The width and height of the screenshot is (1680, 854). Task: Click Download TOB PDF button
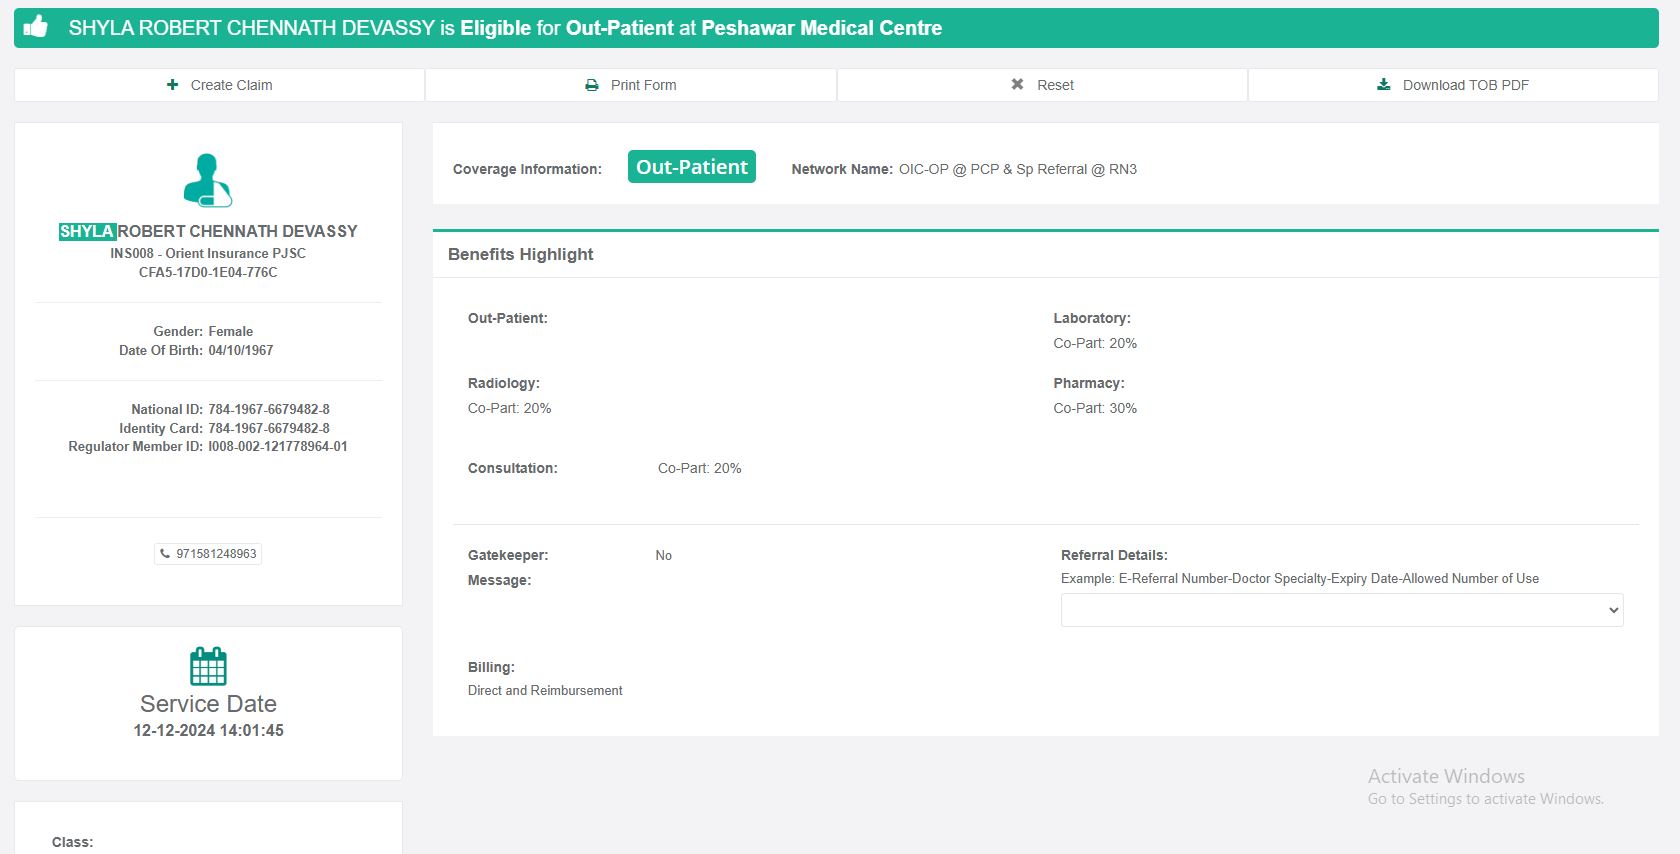[x=1453, y=85]
